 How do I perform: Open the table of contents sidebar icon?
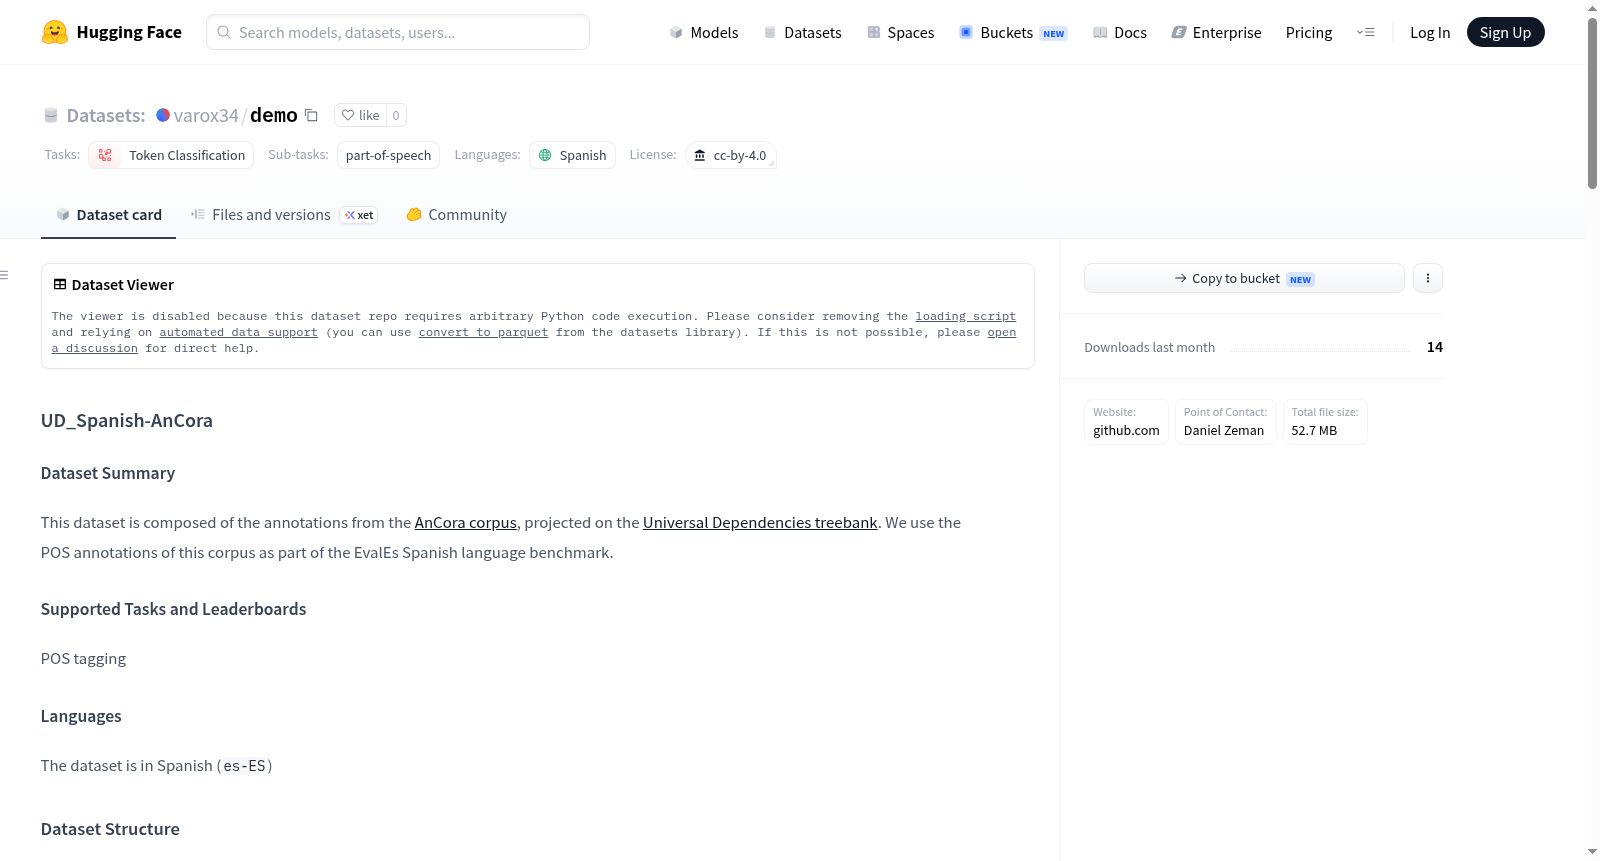pos(5,275)
